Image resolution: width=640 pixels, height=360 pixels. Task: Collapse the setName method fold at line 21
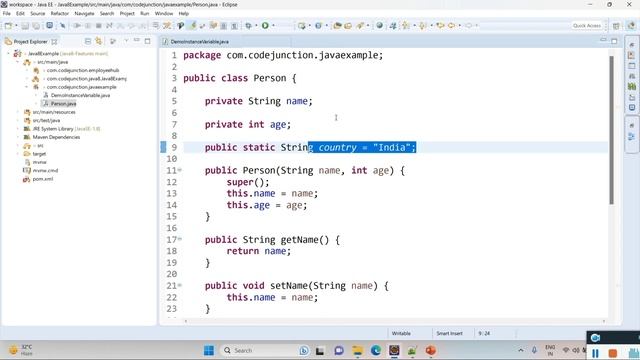coord(180,285)
